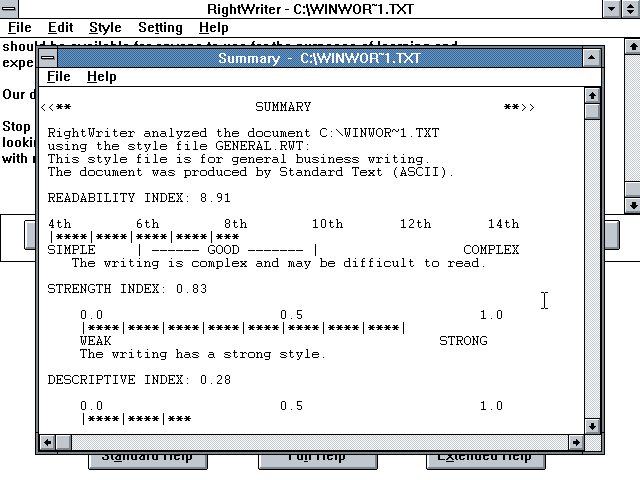The width and height of the screenshot is (640, 480).
Task: Restore the RightWriter main window size
Action: click(x=631, y=9)
